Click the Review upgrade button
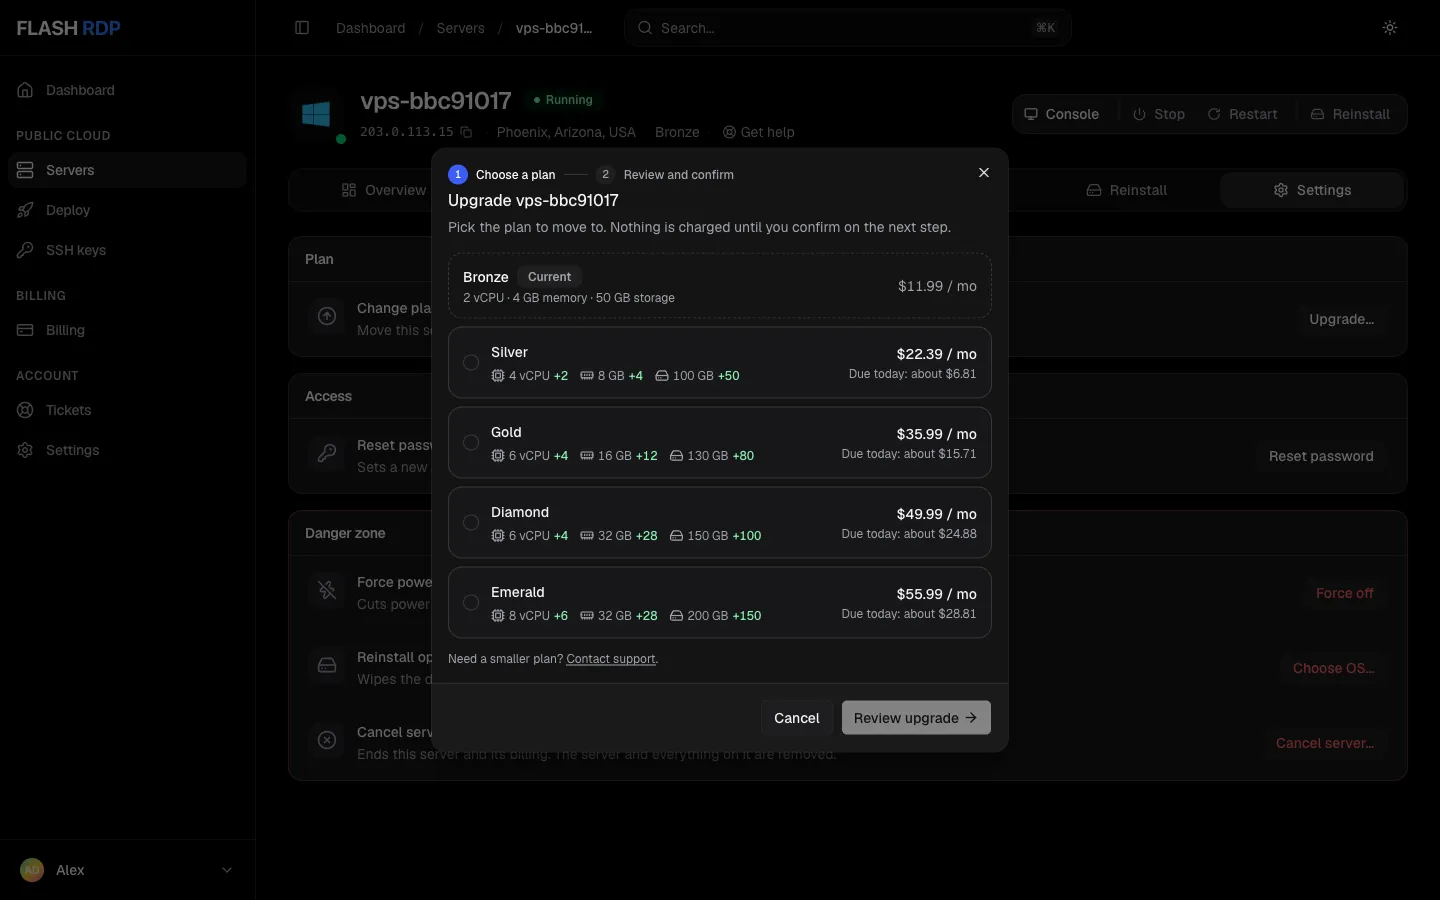 pos(916,718)
